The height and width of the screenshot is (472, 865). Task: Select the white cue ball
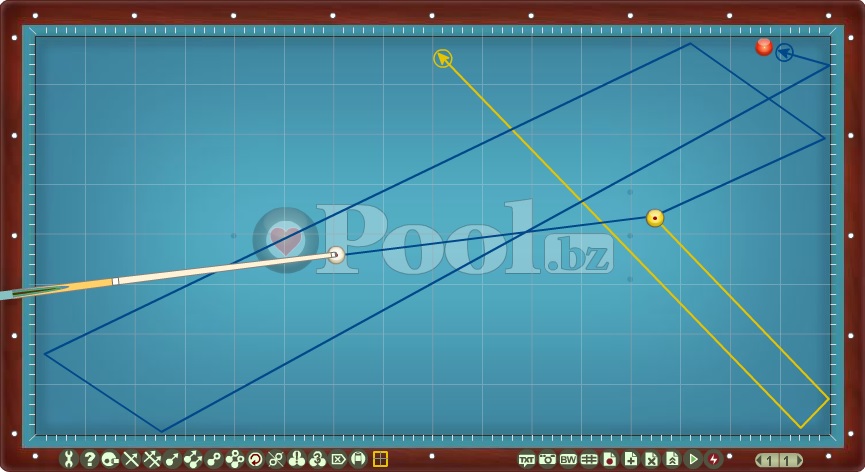337,255
